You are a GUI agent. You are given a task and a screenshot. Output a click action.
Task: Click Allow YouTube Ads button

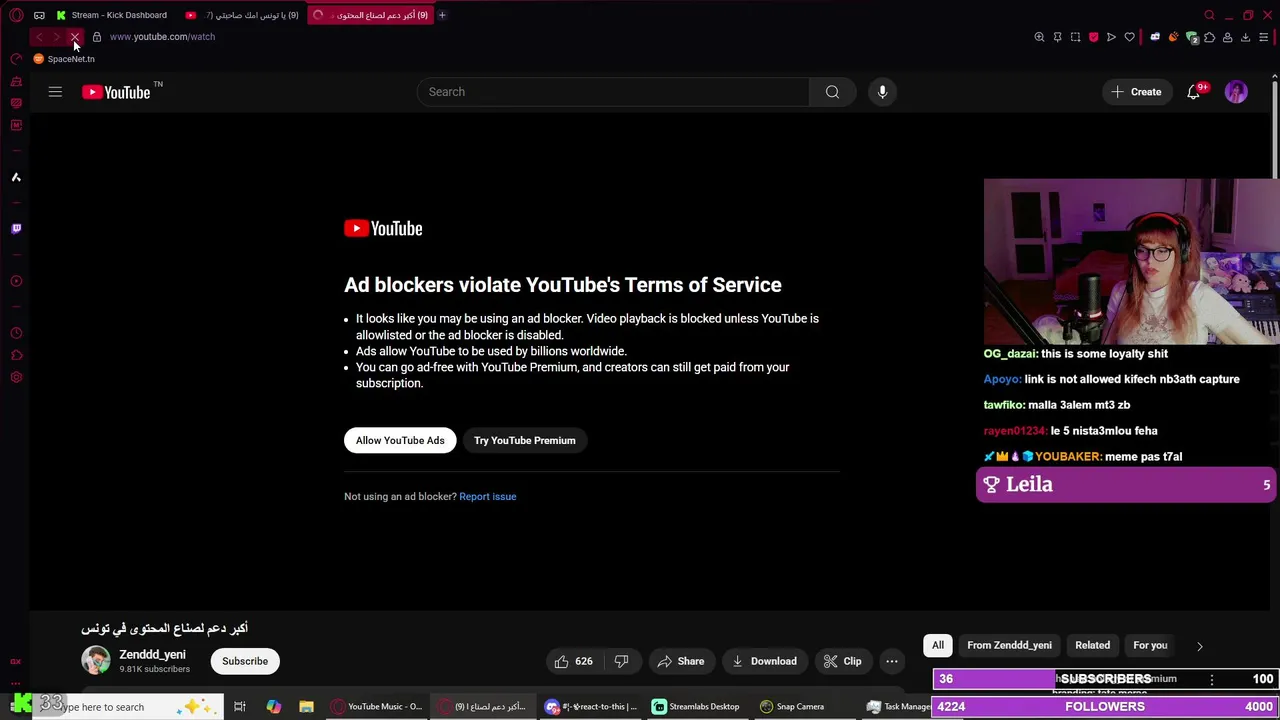[x=400, y=440]
